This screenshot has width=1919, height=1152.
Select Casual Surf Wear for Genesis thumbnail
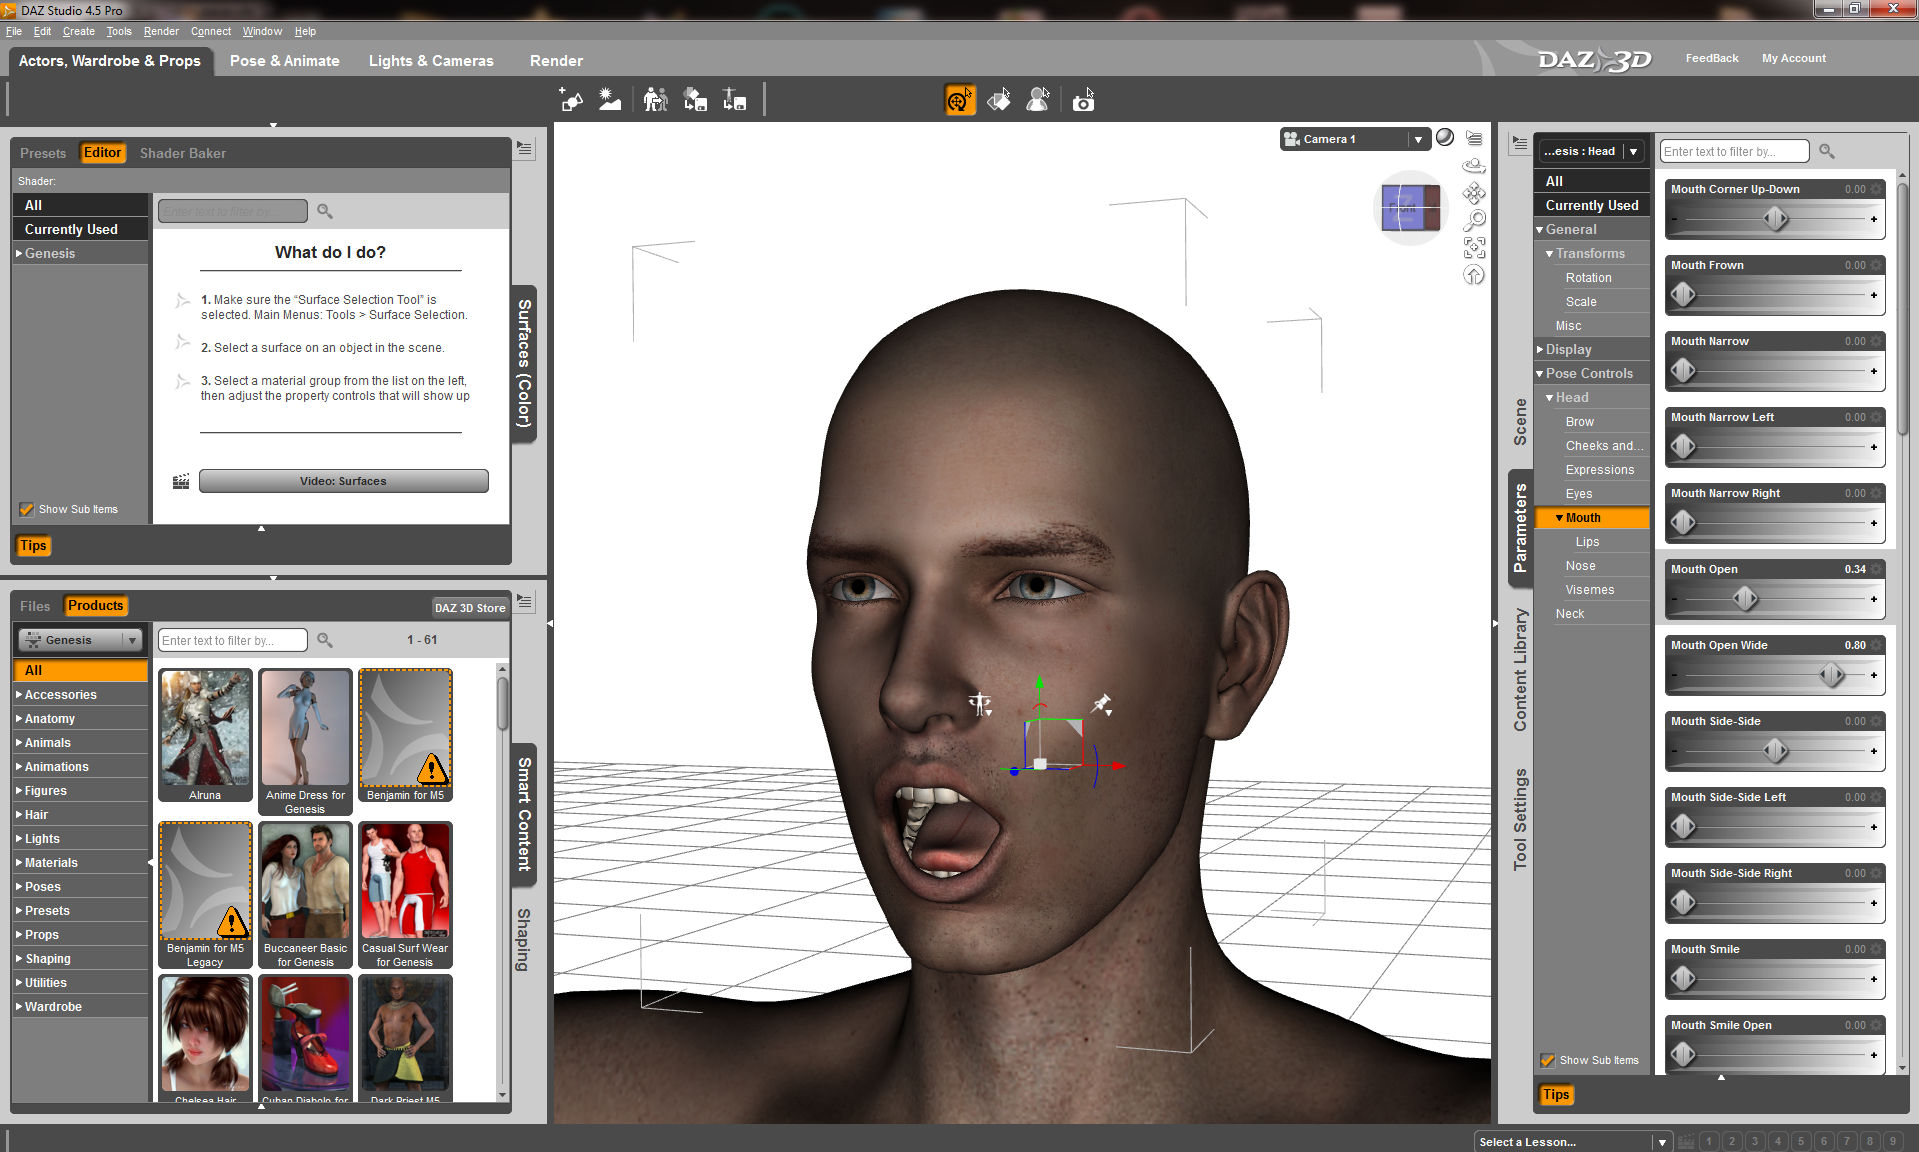point(405,895)
